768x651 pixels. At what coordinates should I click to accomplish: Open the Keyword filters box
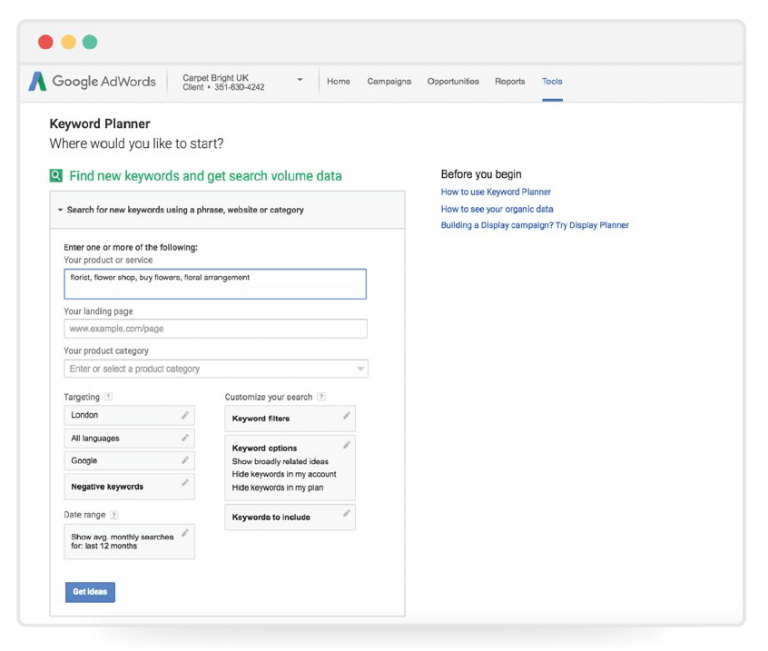(290, 418)
